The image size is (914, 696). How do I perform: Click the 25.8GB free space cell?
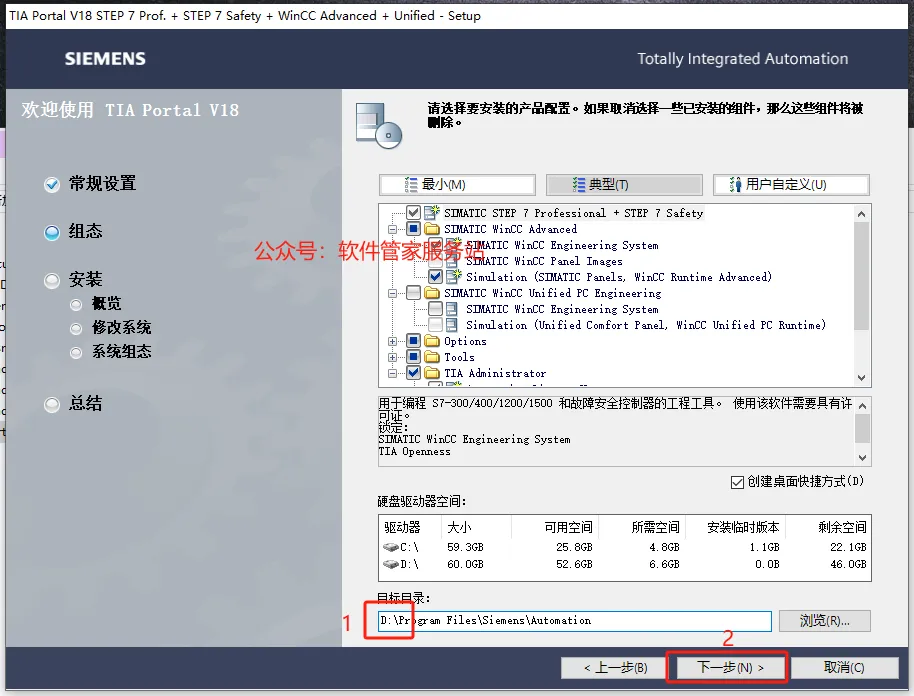pyautogui.click(x=574, y=547)
